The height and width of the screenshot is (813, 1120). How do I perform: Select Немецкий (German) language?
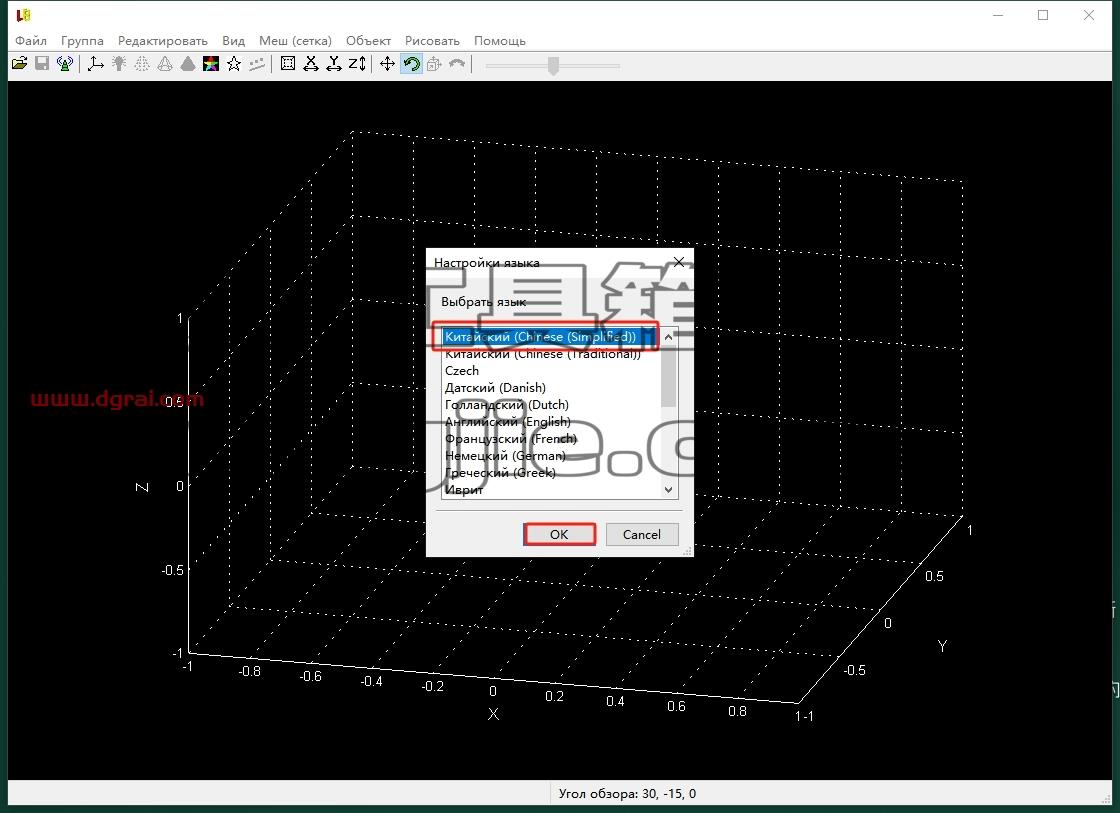pyautogui.click(x=551, y=456)
